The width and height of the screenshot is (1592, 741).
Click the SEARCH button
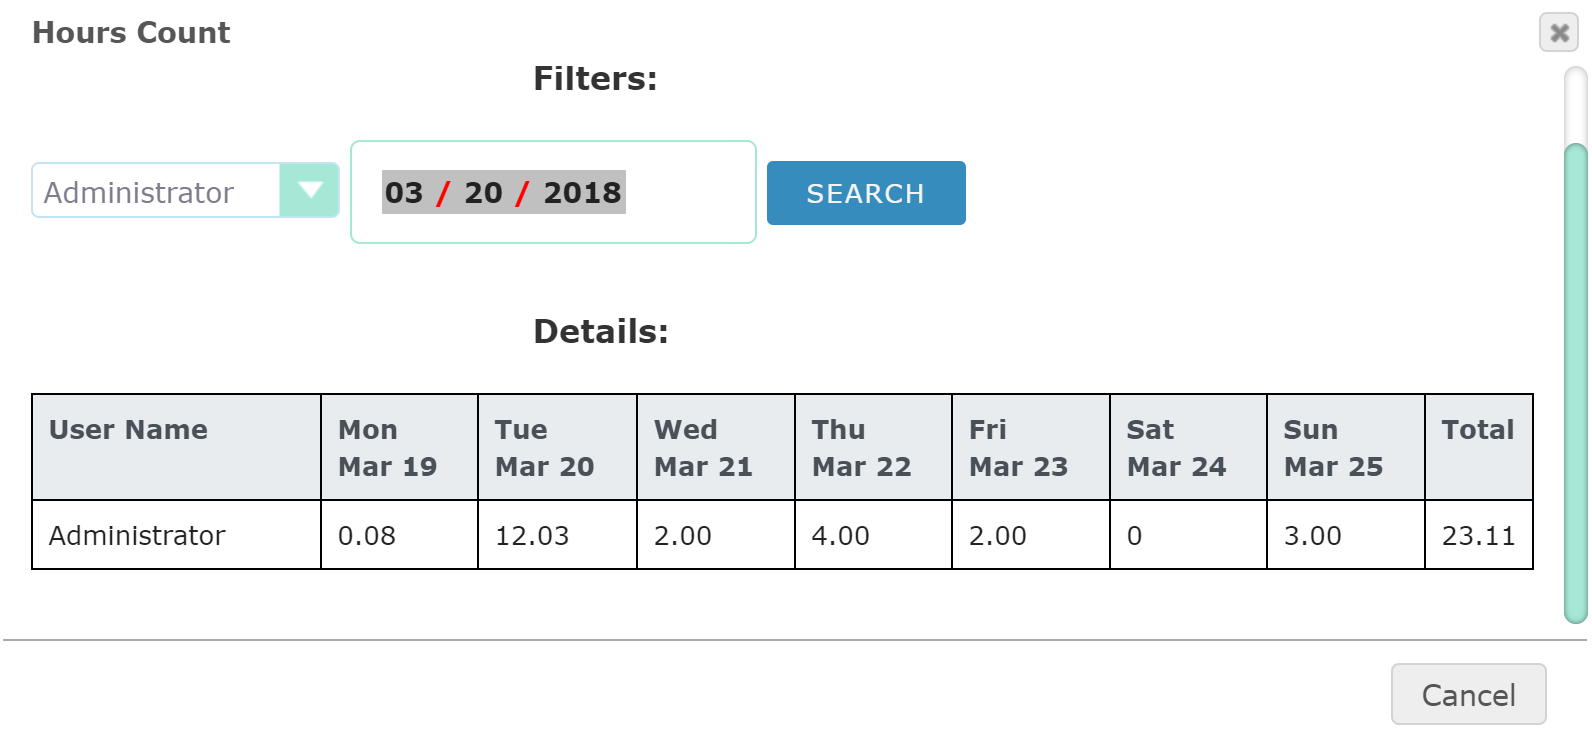point(865,193)
